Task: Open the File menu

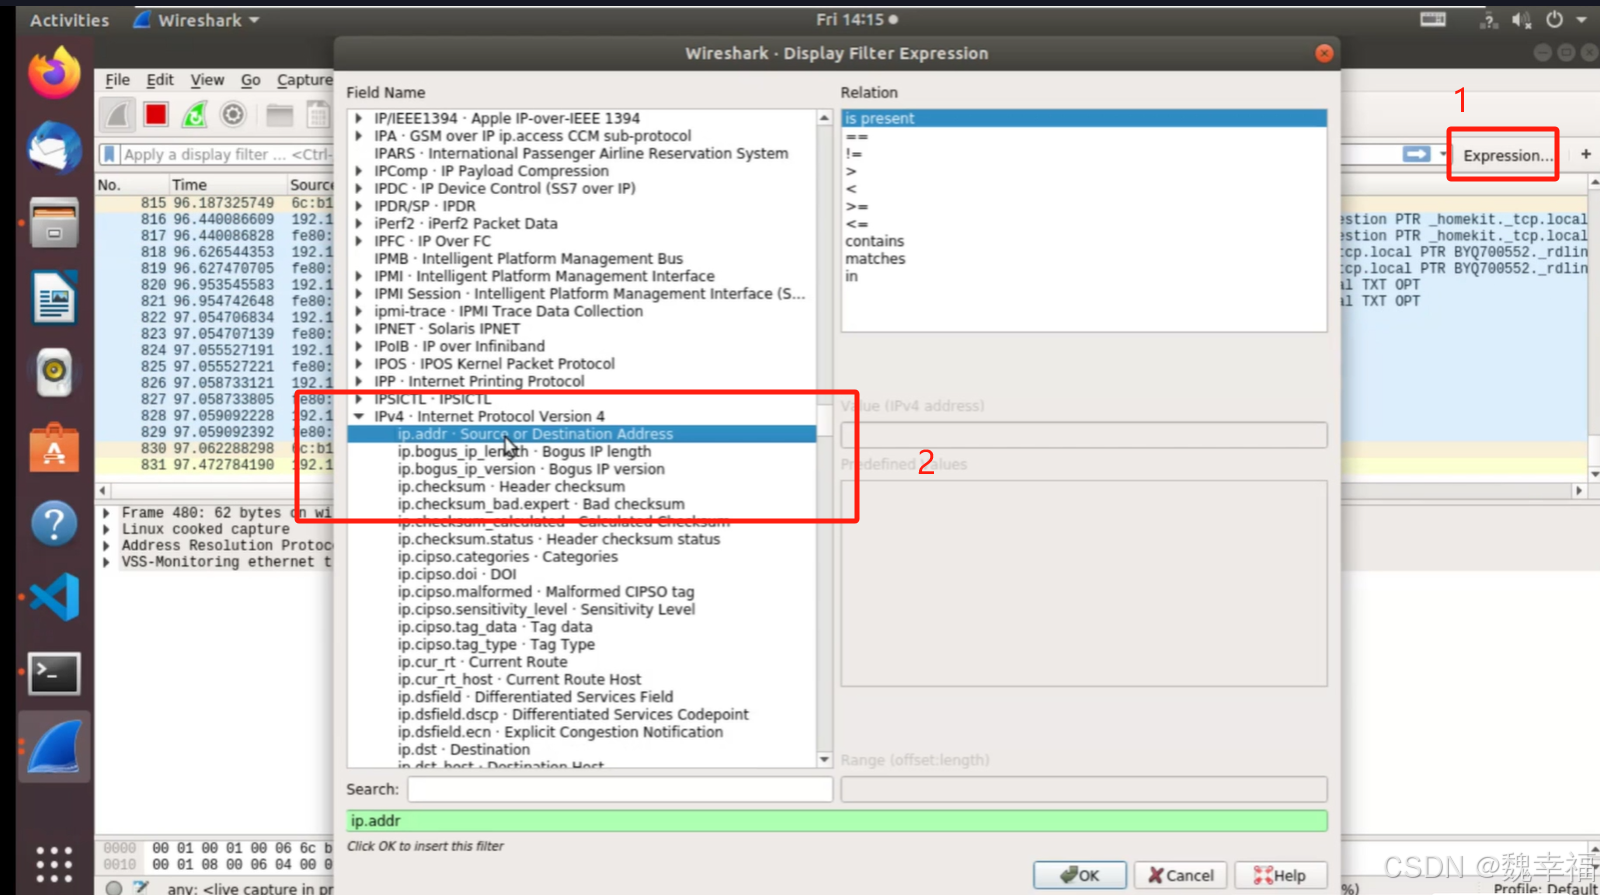Action: coord(118,80)
